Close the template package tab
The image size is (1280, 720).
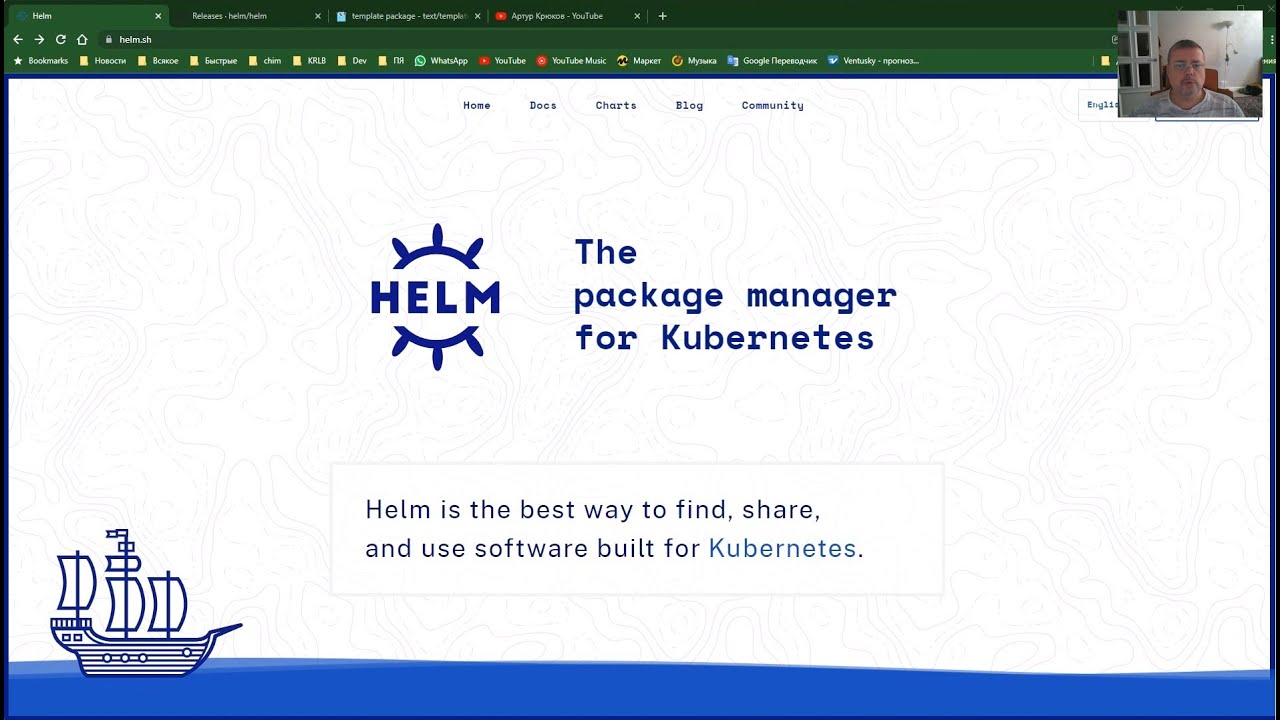[x=477, y=16]
